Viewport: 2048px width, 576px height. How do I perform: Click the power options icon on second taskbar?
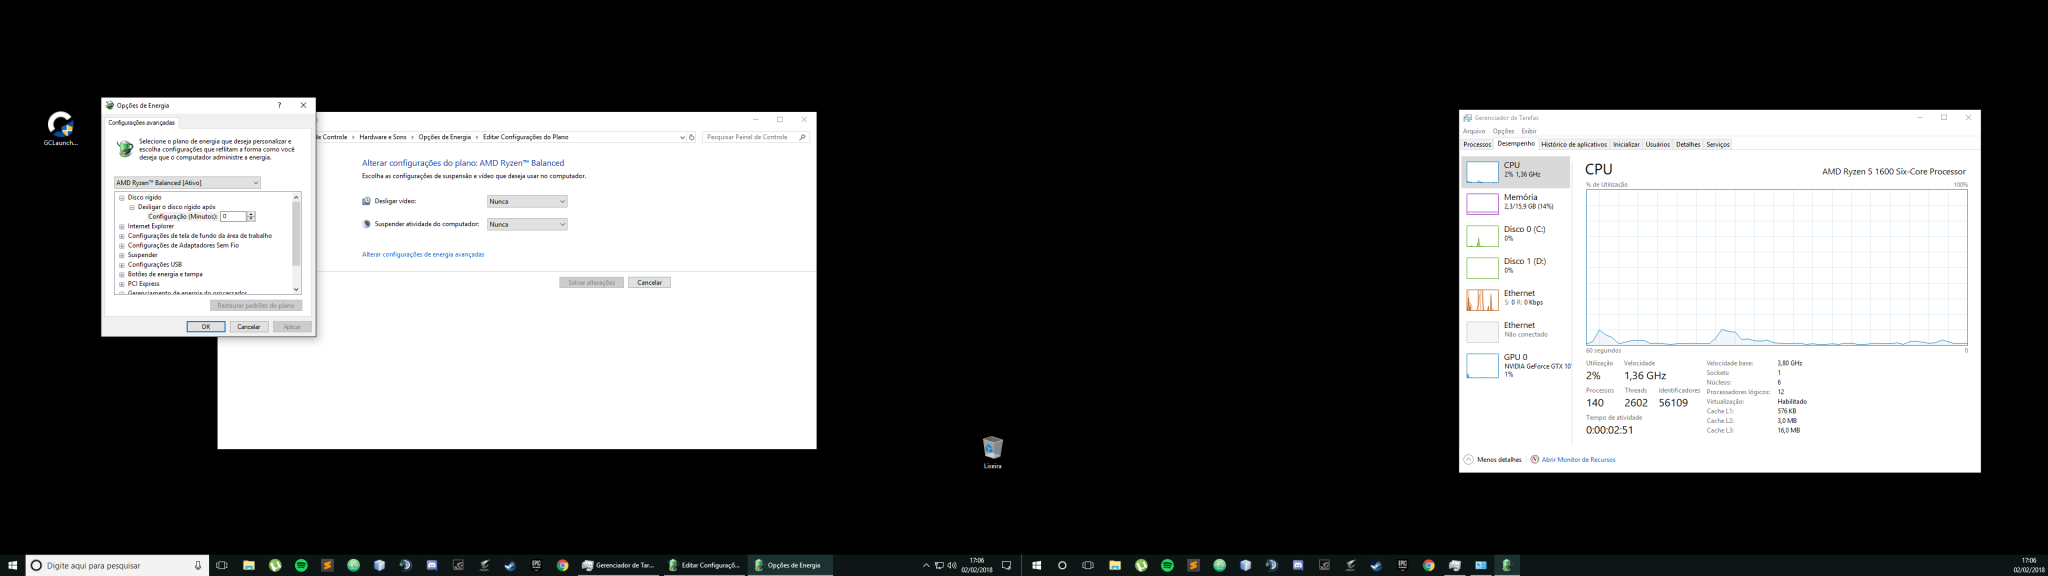[x=1506, y=565]
